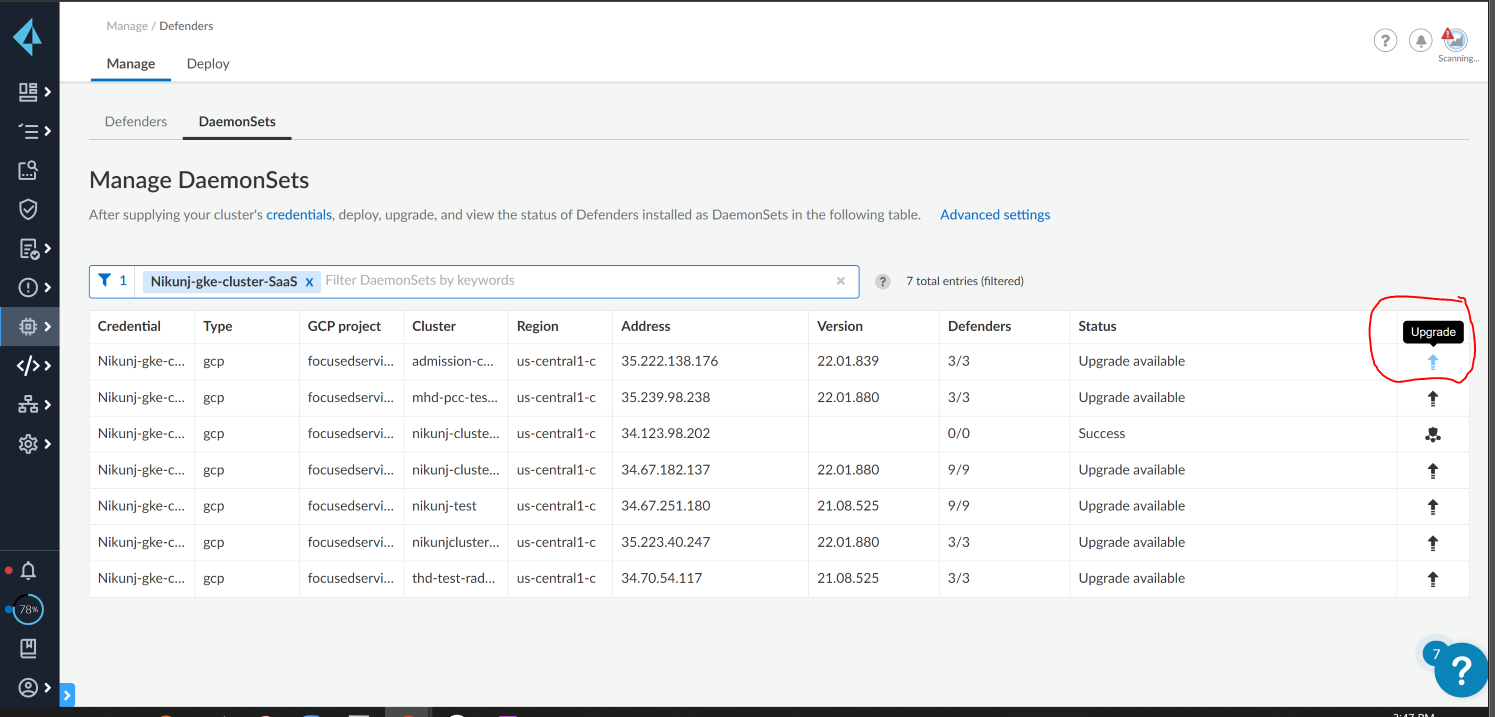Click the upgrade arrow for admission-c… cluster
Viewport: 1495px width, 717px height.
click(1432, 362)
